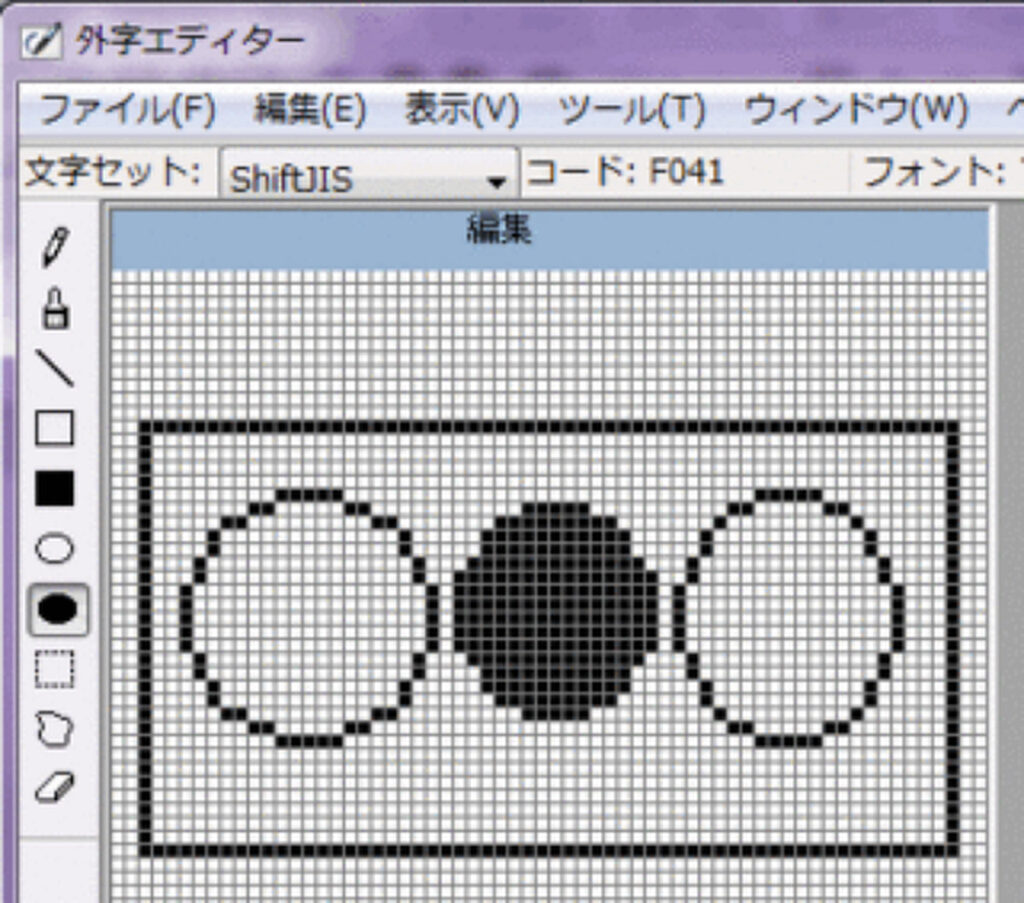Viewport: 1024px width, 903px height.
Task: Select the Rectangular Selection tool
Action: [x=54, y=669]
